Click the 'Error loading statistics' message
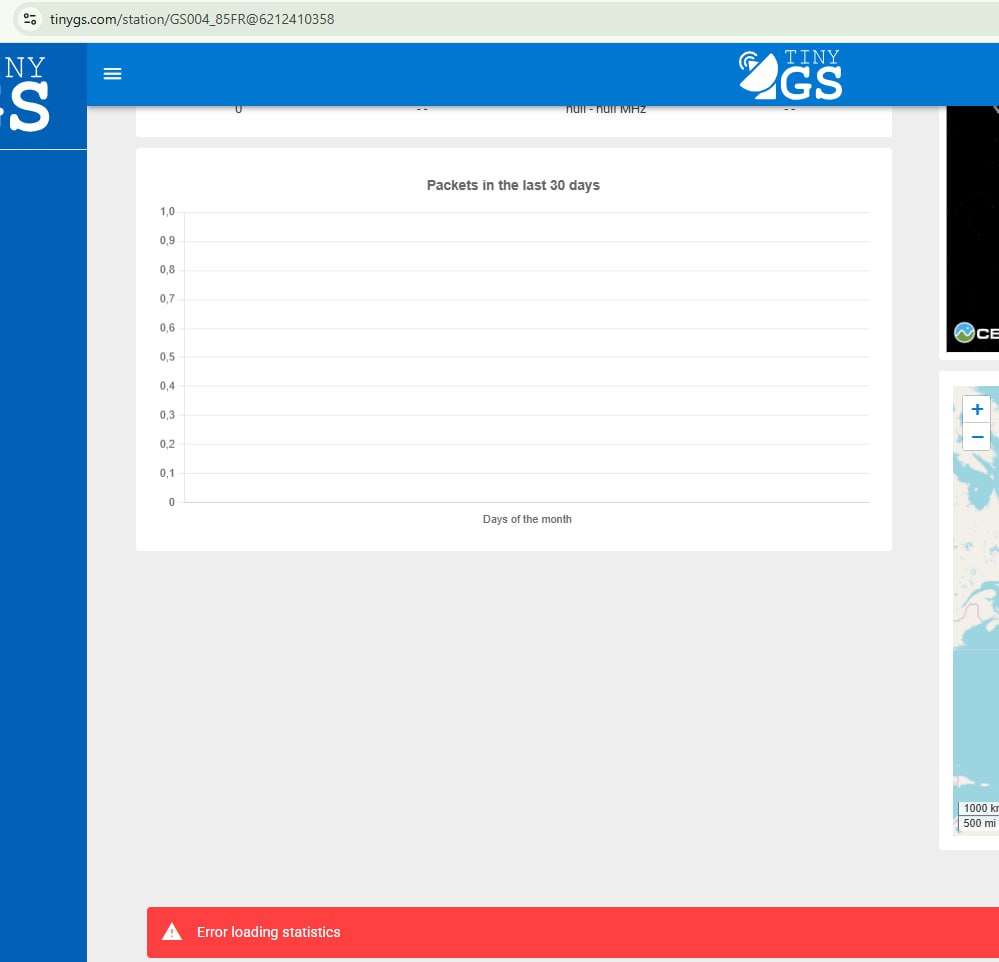Screen dimensions: 999x962 click(x=268, y=932)
